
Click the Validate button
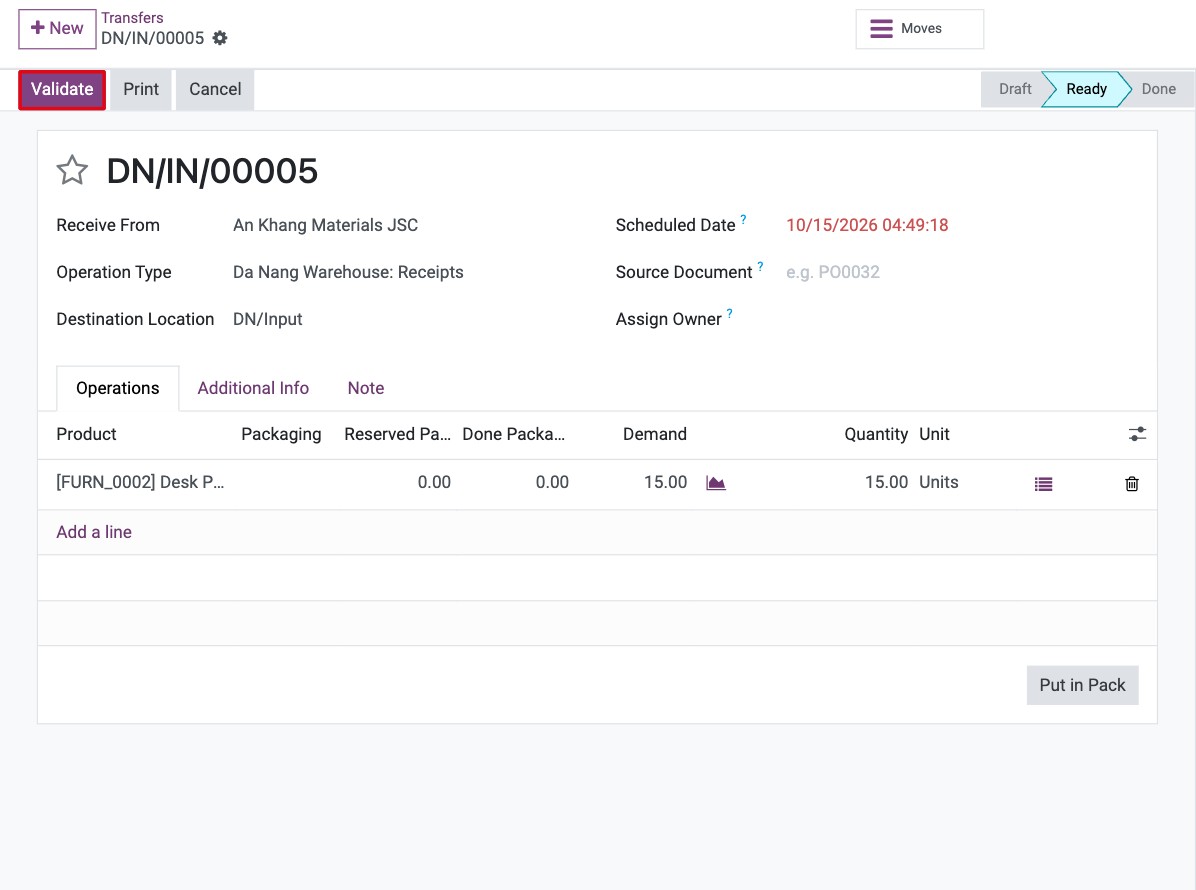pyautogui.click(x=62, y=89)
